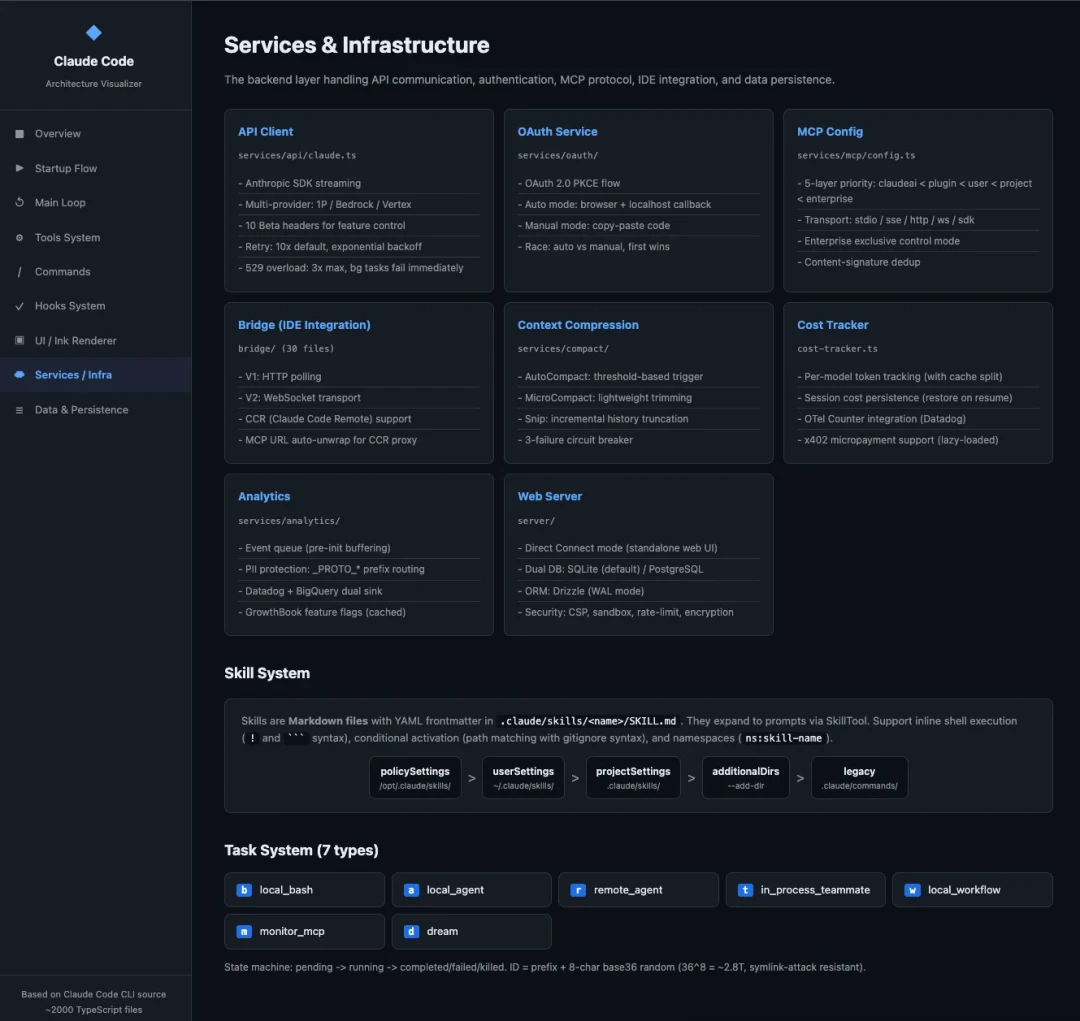The image size is (1080, 1021).
Task: Select the projectSettings skill source box
Action: coord(633,778)
